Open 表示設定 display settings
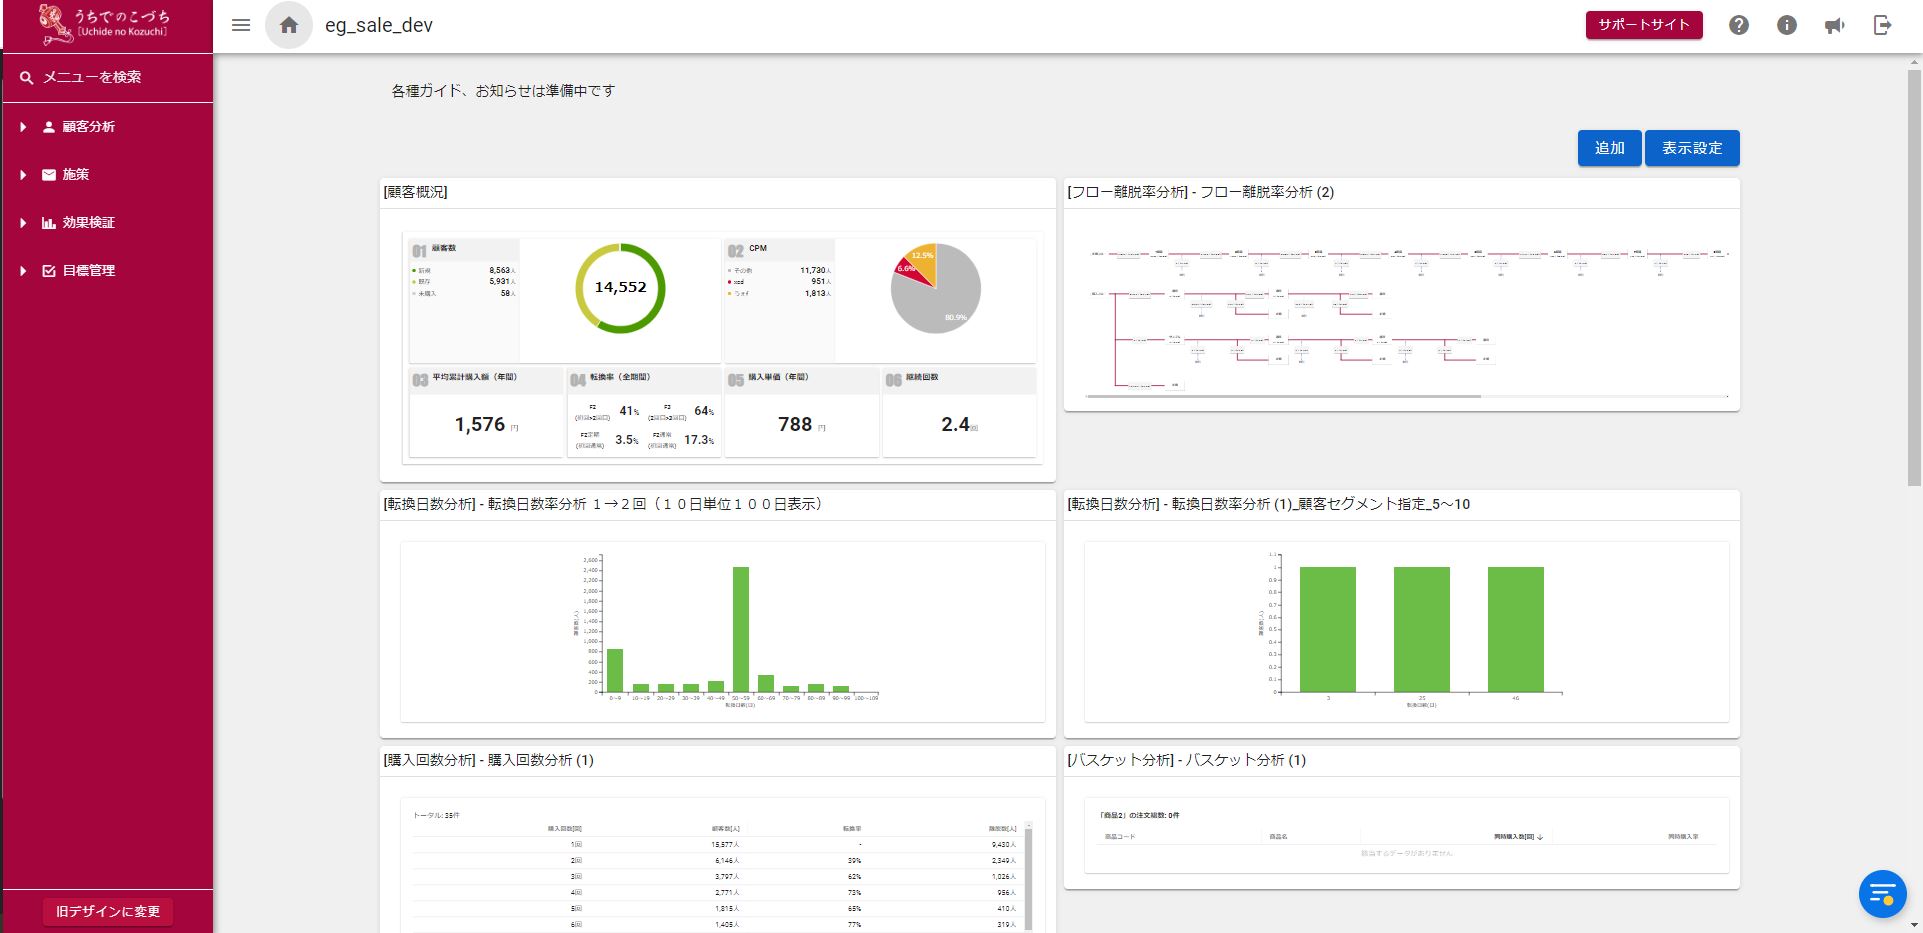Screen dimensions: 1923x933 point(1691,148)
